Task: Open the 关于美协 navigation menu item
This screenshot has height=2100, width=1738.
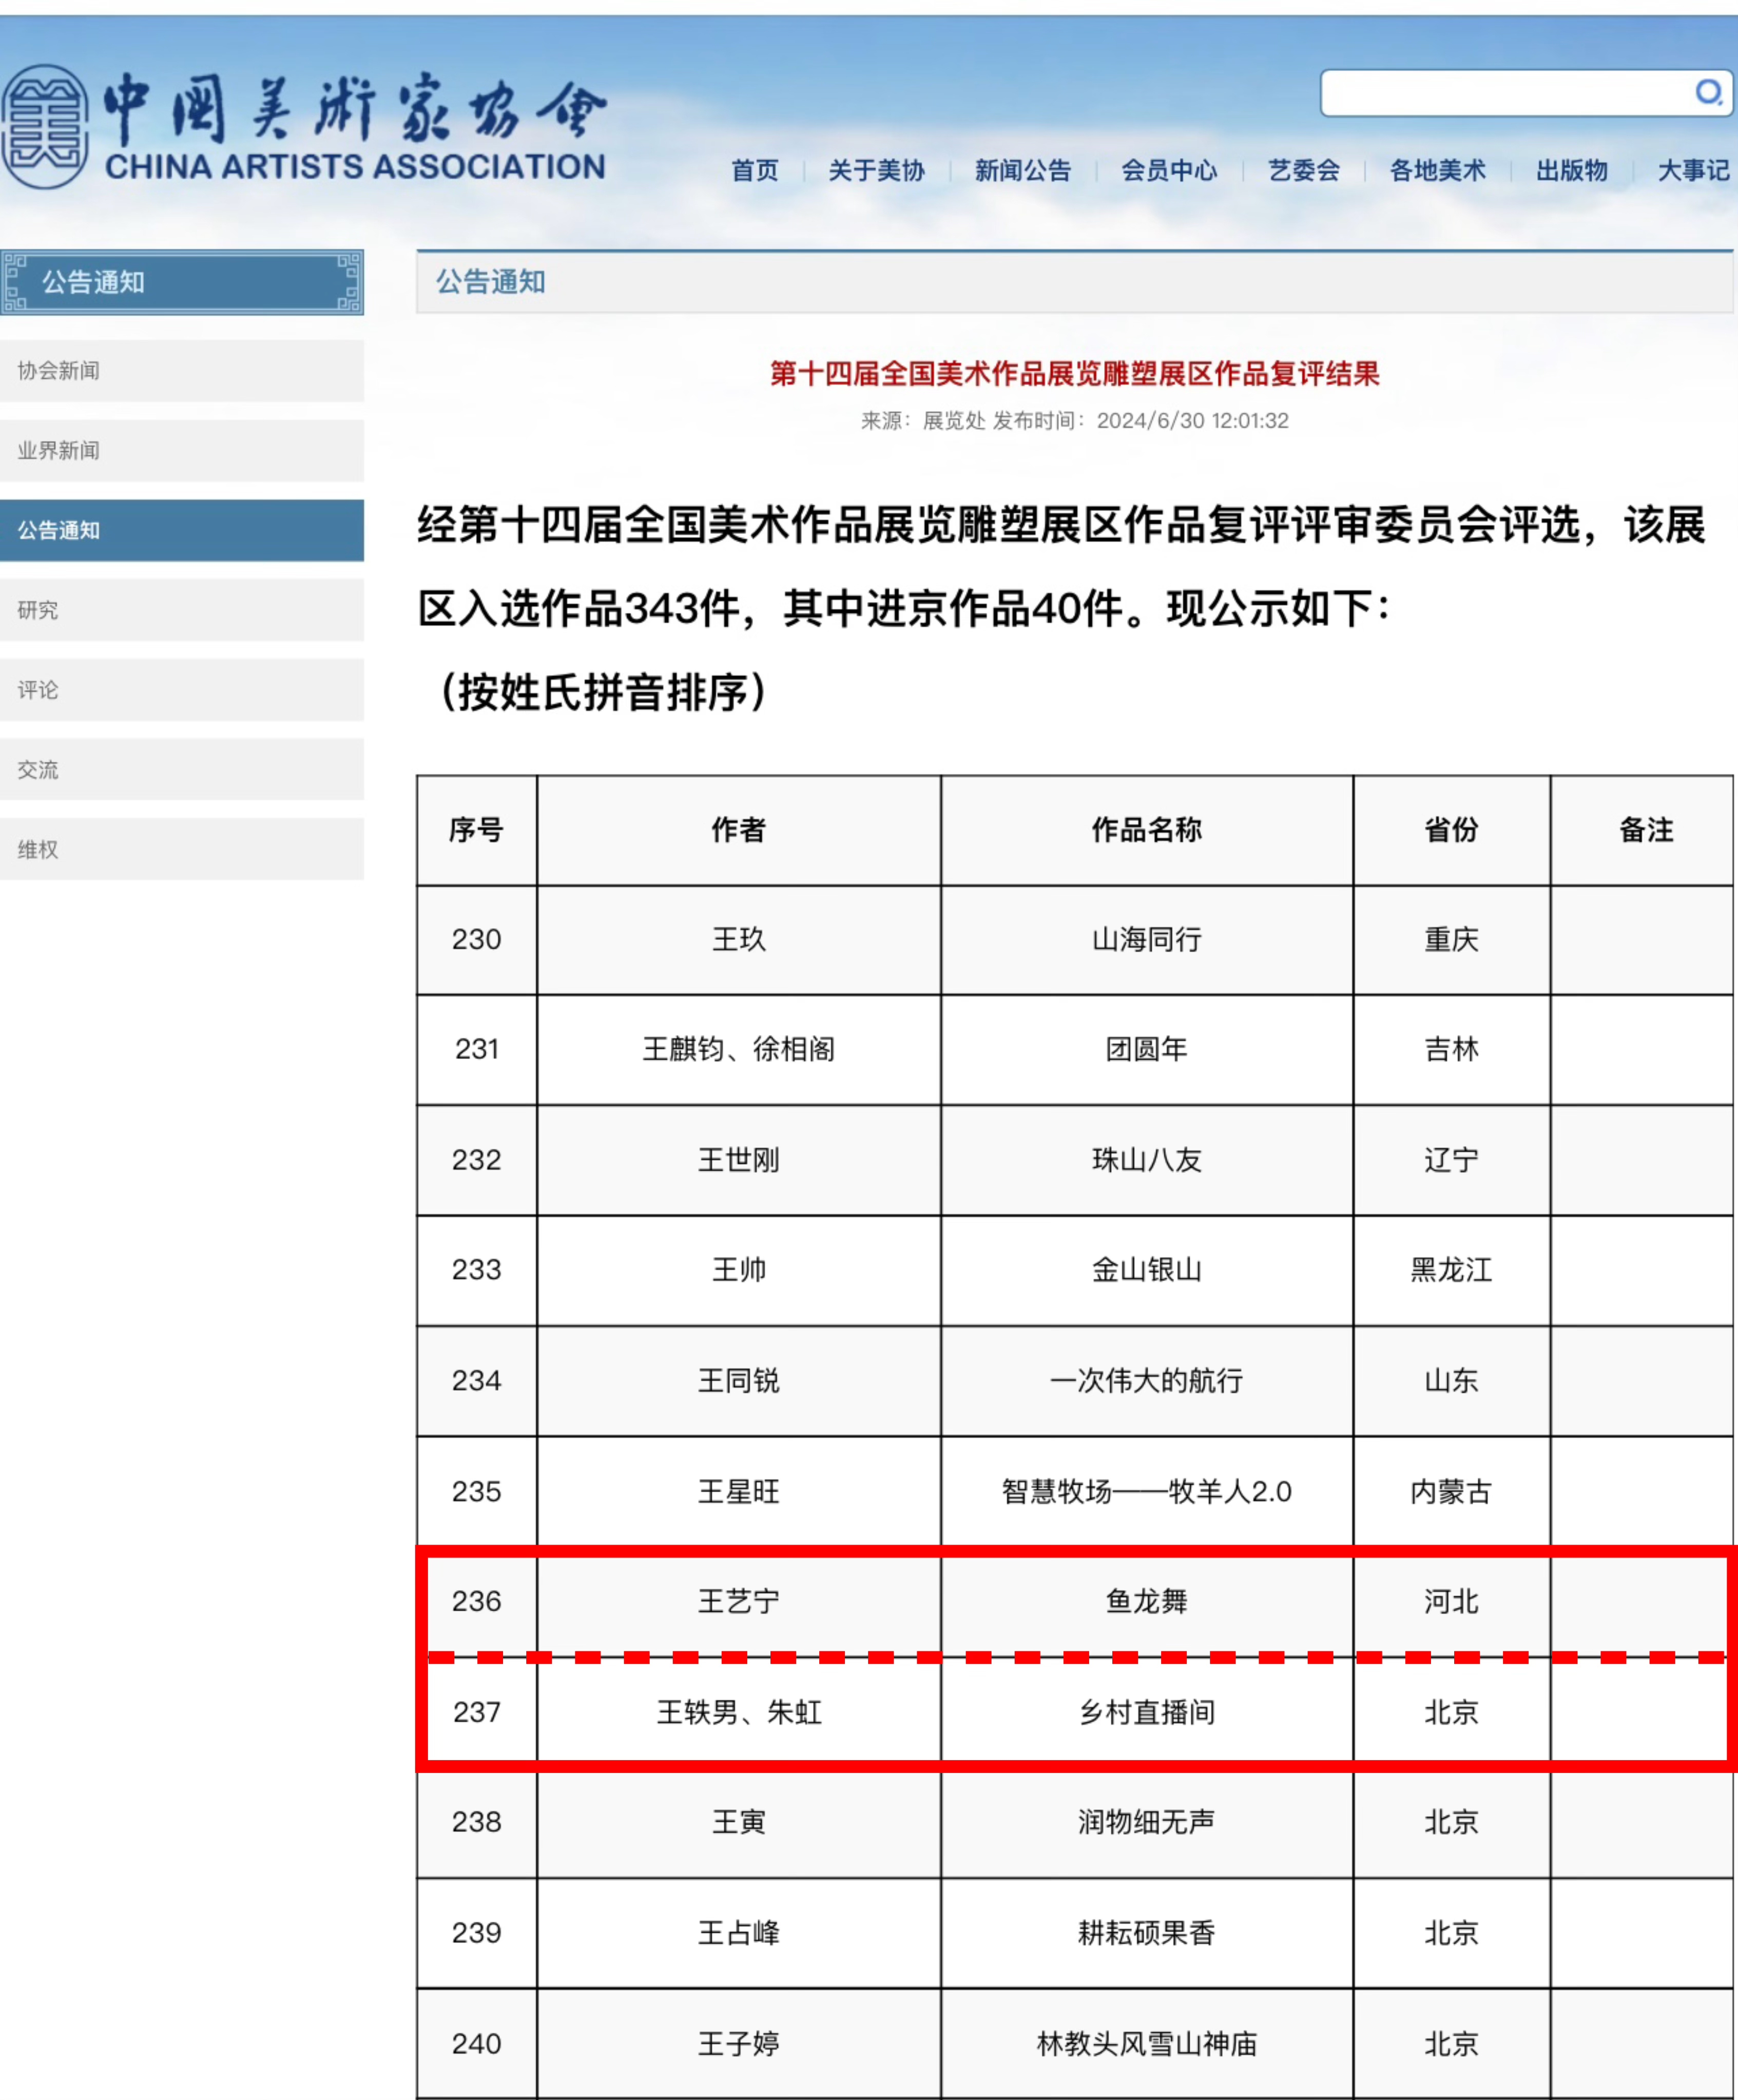Action: coord(876,171)
